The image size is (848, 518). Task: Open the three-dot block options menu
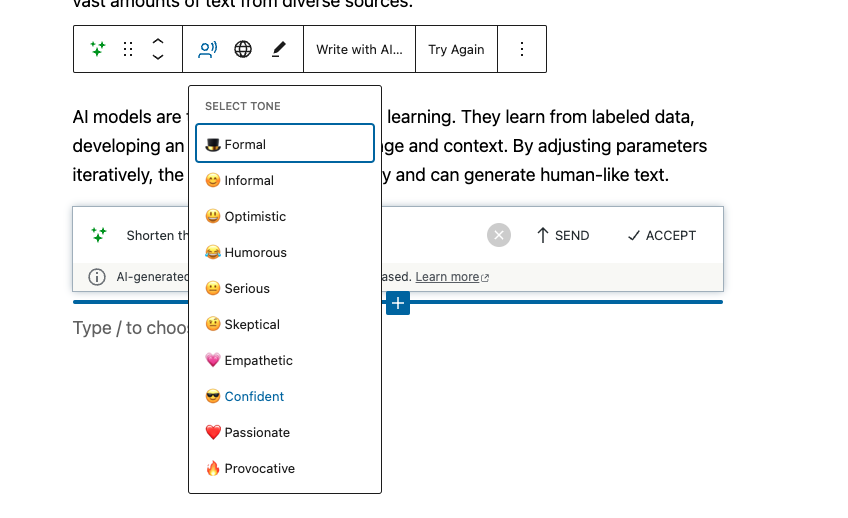click(522, 49)
